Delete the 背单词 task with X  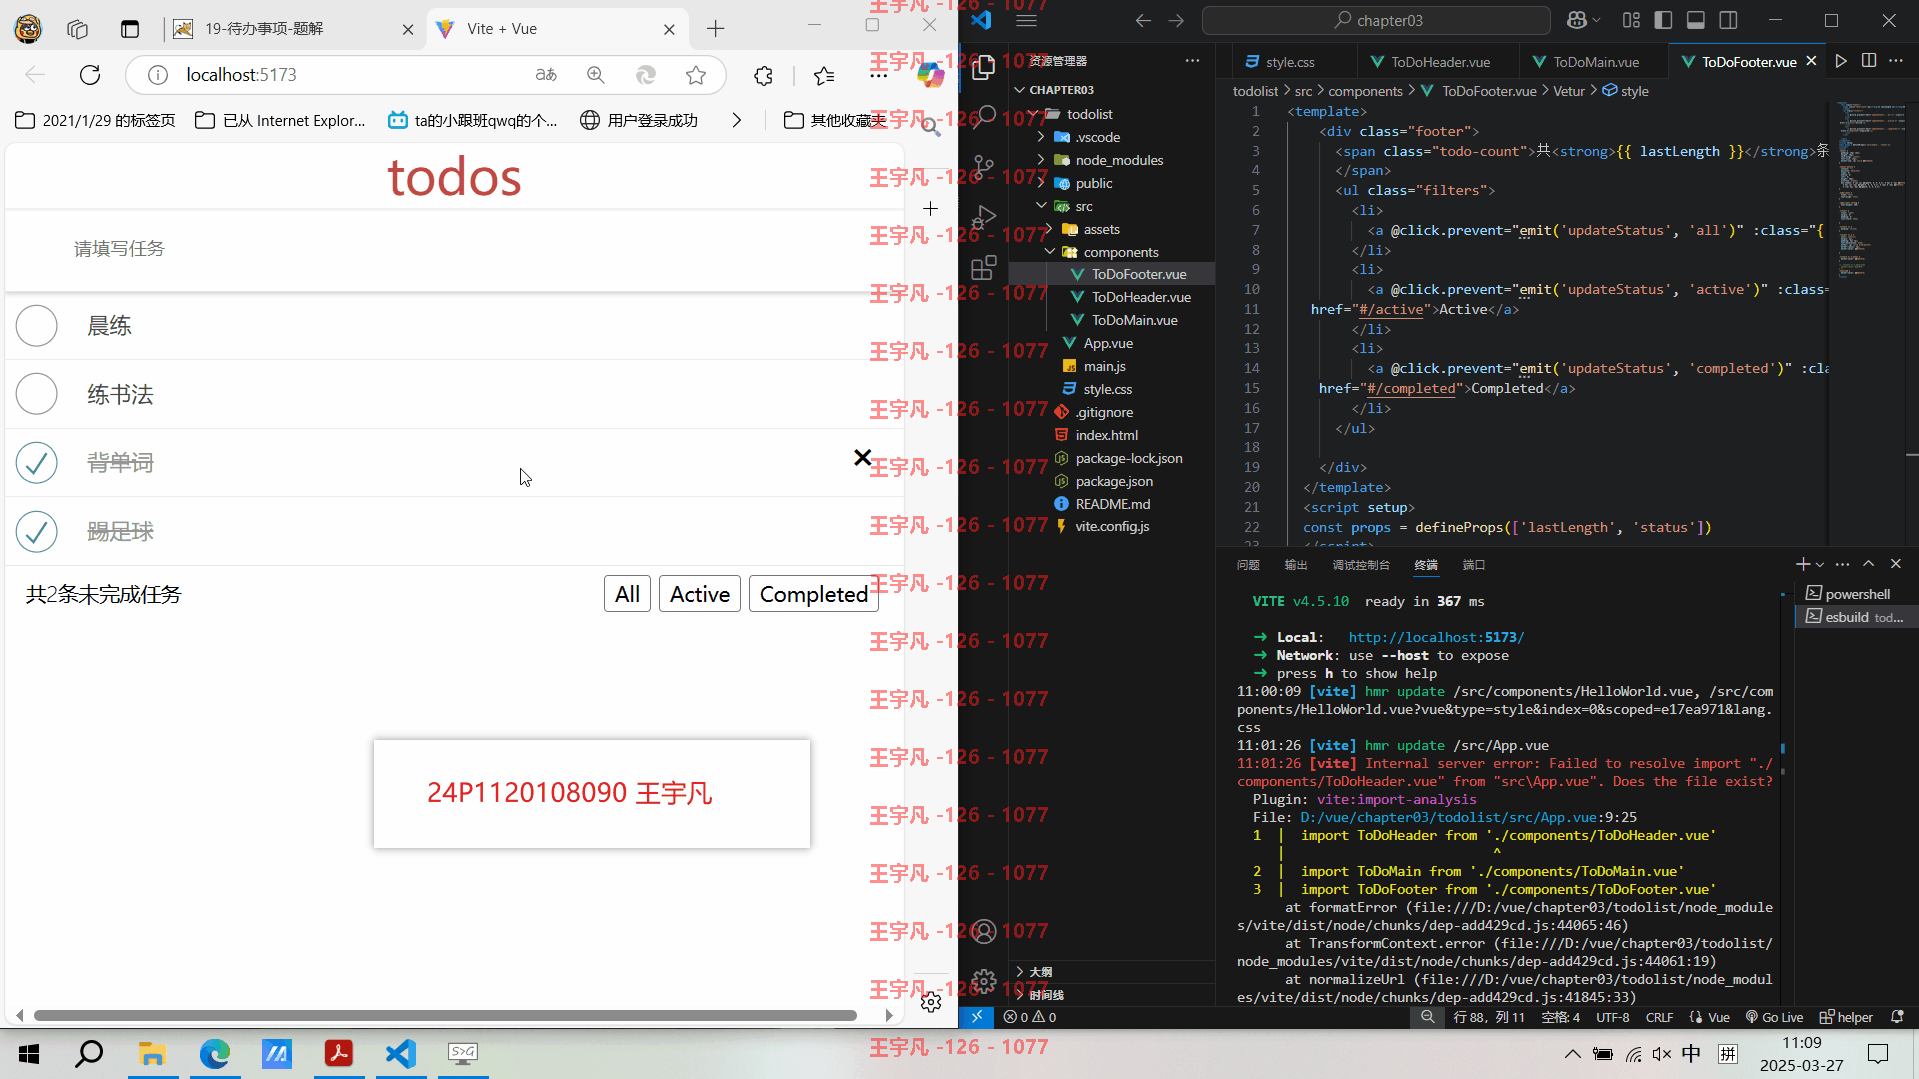(x=862, y=458)
